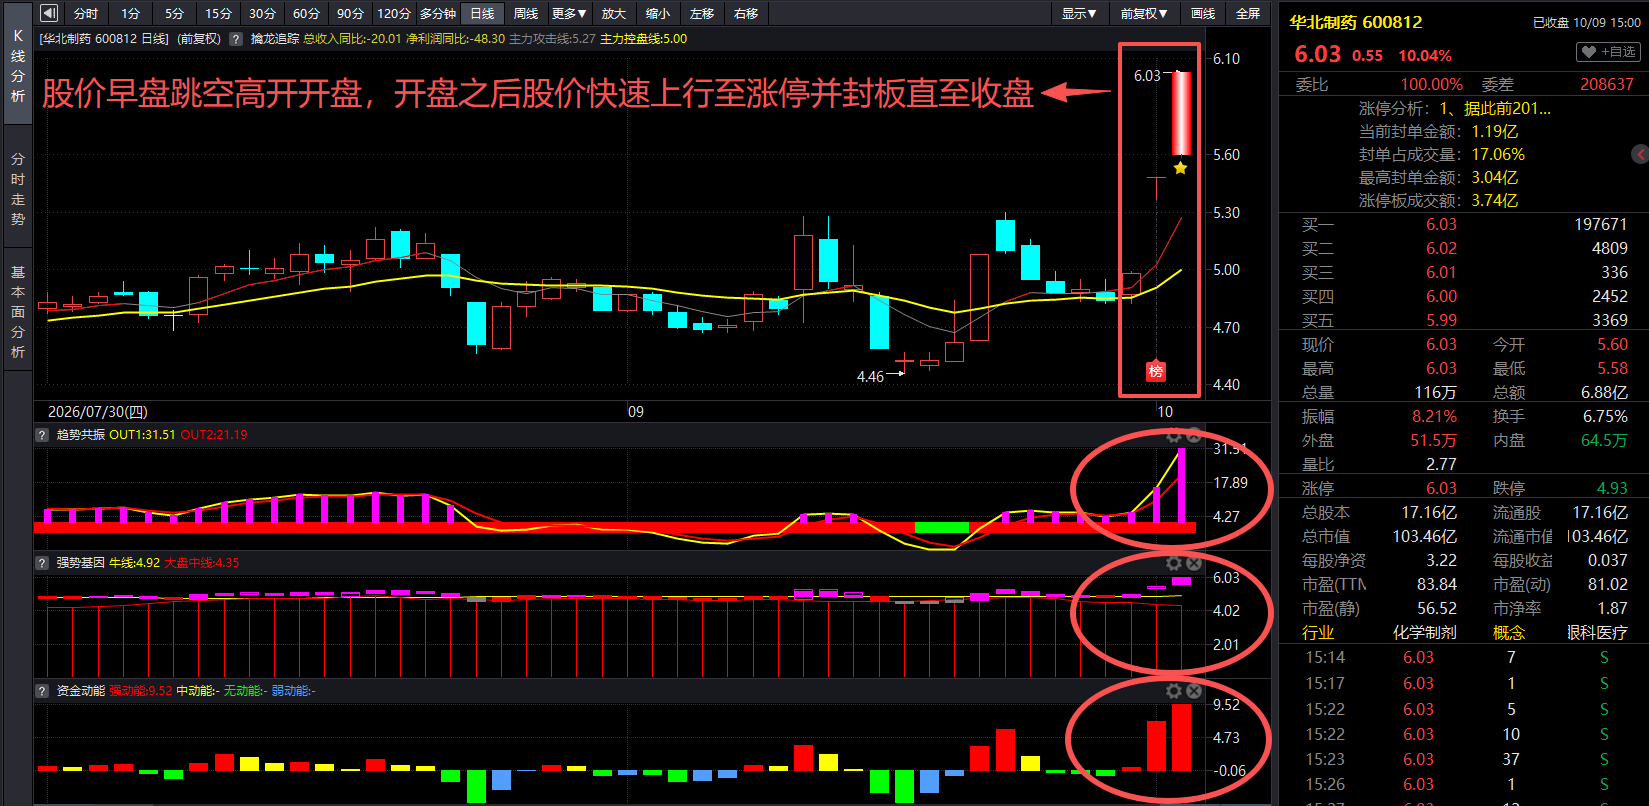The image size is (1649, 806).
Task: Zoom in chart with 放大
Action: pyautogui.click(x=614, y=13)
